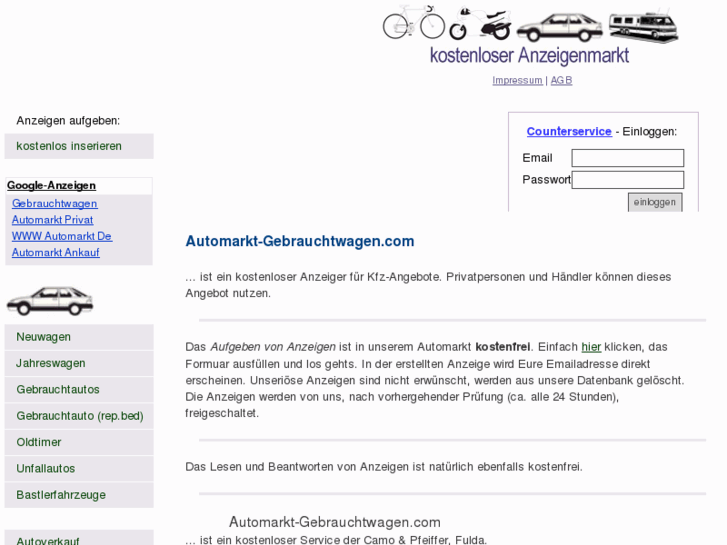Select Gebrauchtautos in the sidebar menu
This screenshot has height=545, width=727.
tap(79, 390)
